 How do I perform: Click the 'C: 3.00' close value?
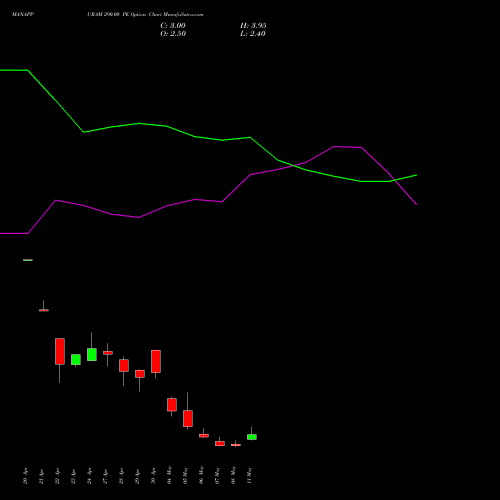173,26
